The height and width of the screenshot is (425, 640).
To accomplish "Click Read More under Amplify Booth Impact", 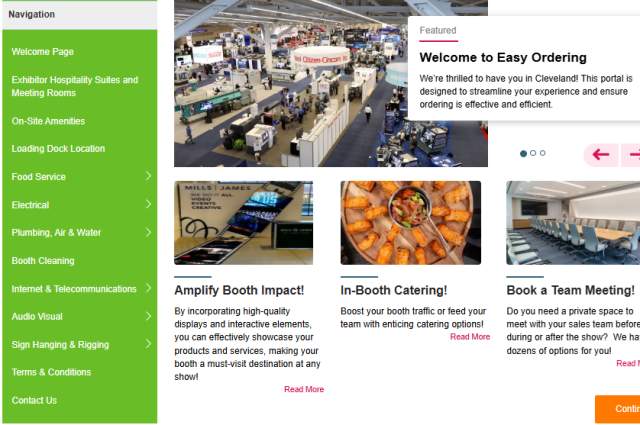I will [304, 389].
